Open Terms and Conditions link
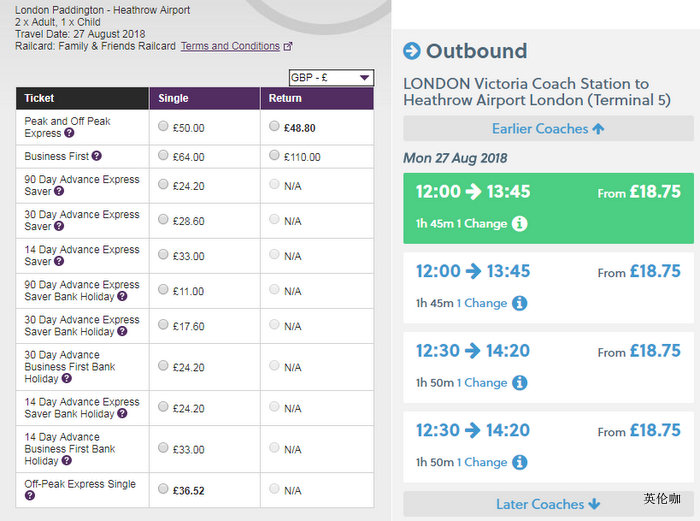 point(230,46)
